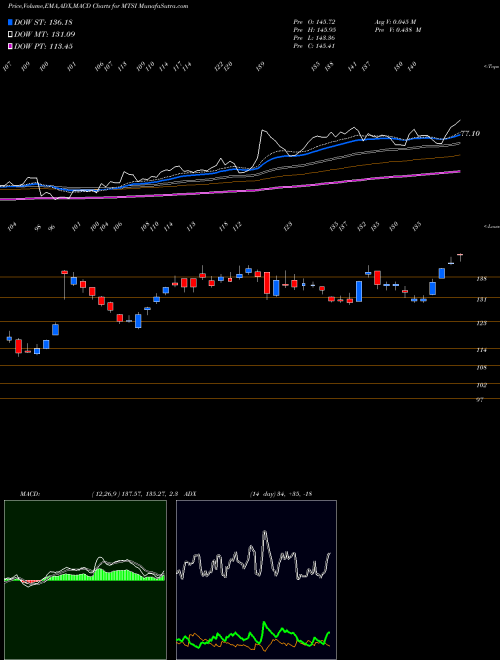
Task: Click the 131 price level label
Action: 482,300
